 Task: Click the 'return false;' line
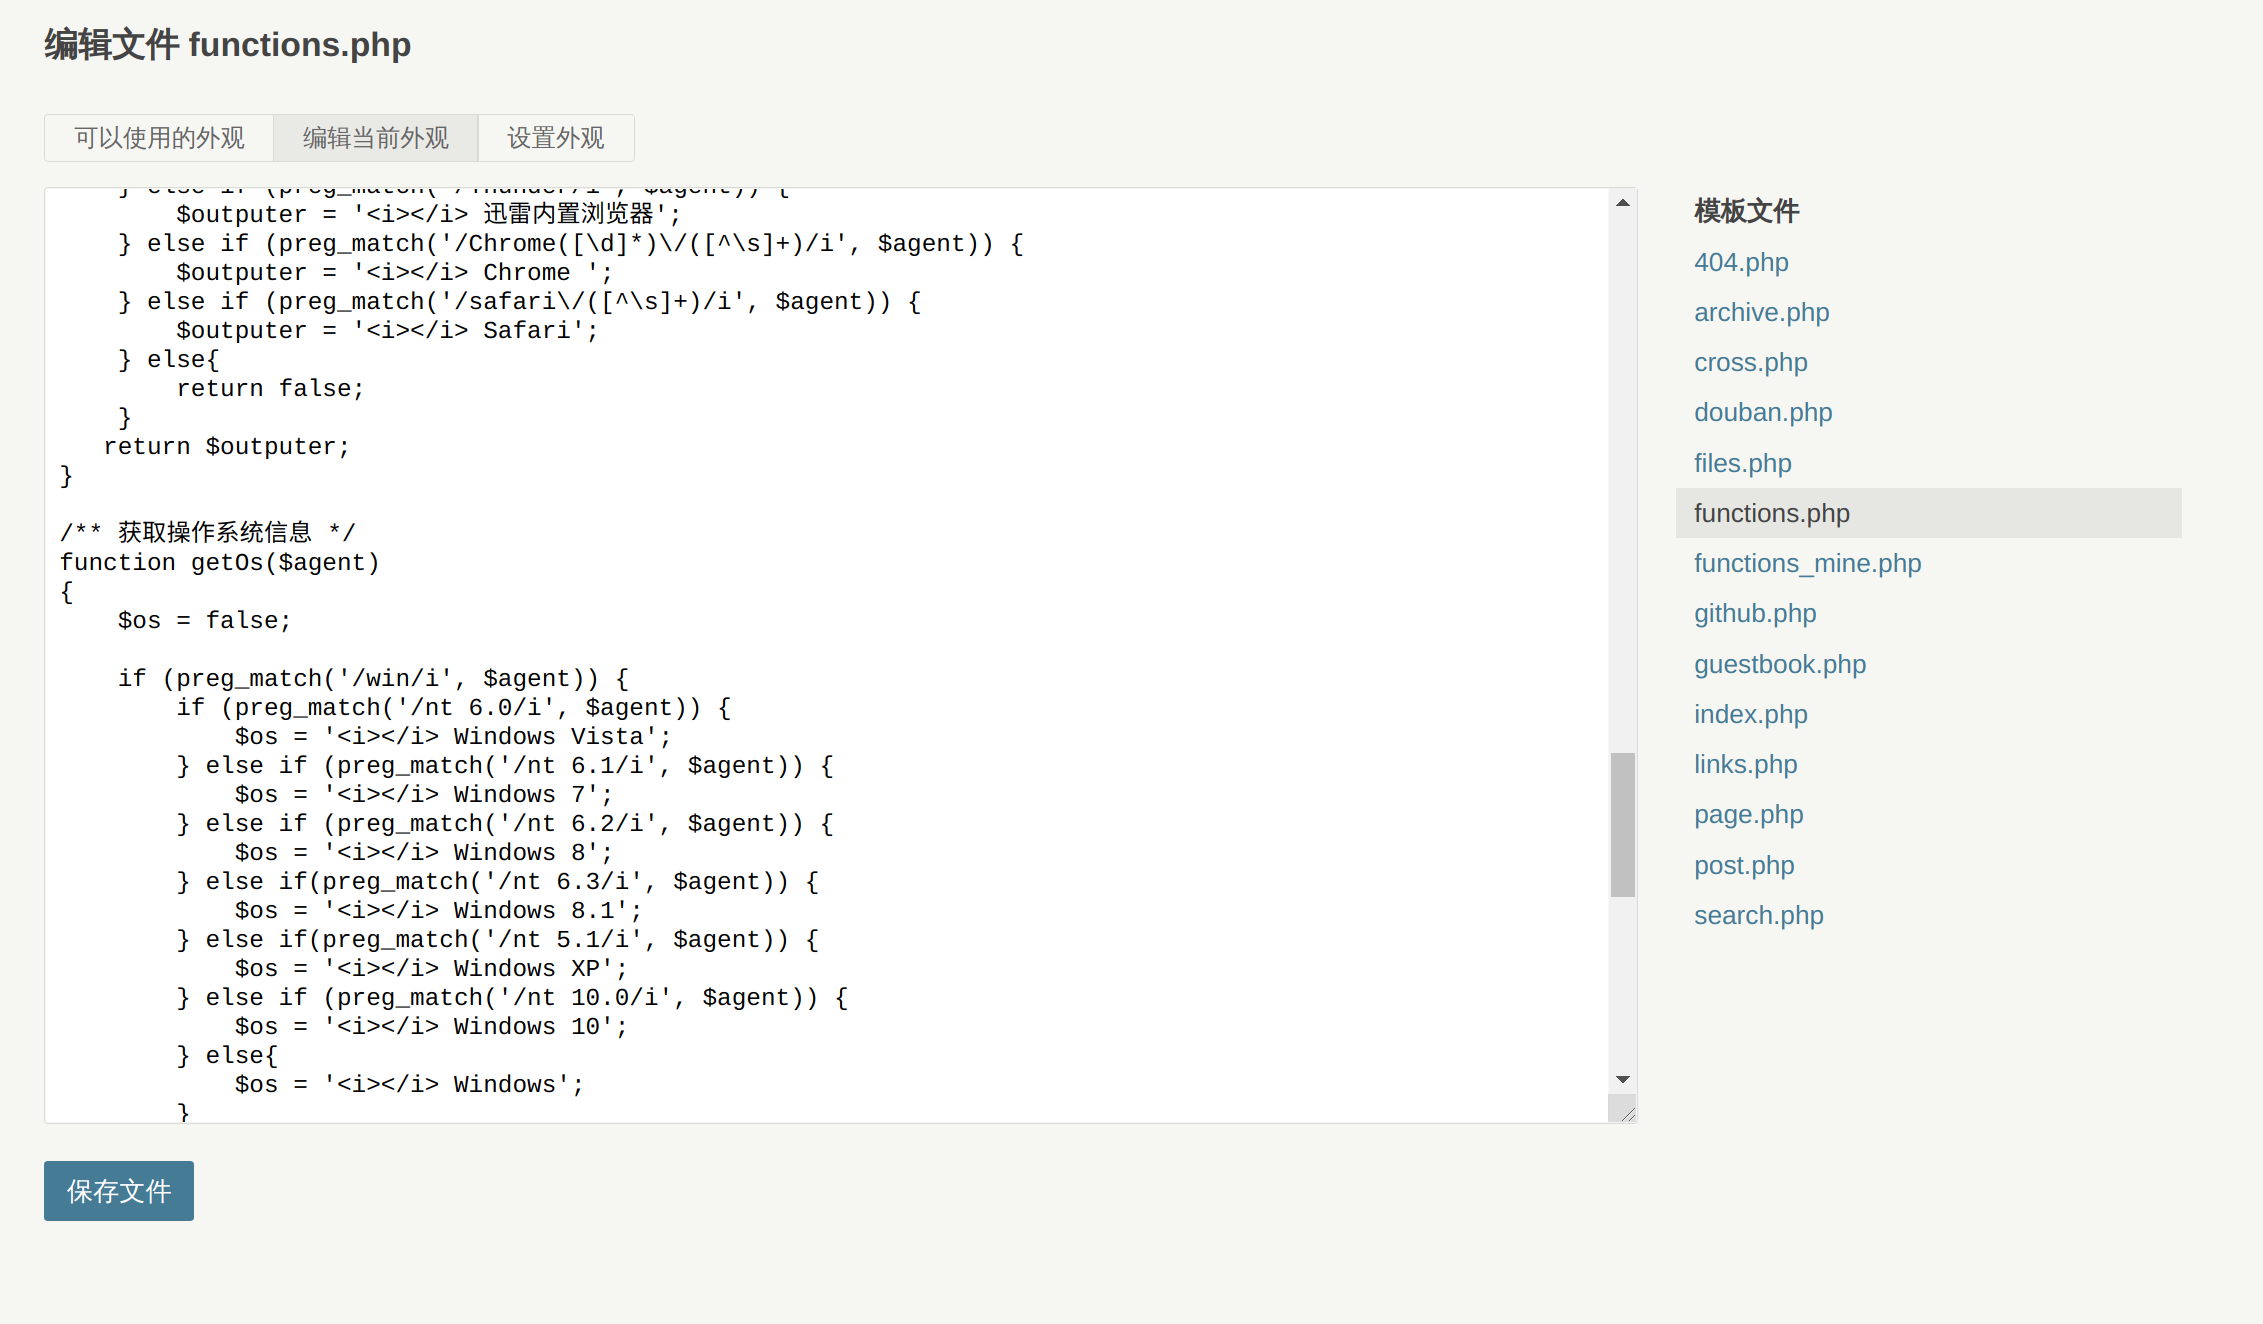pyautogui.click(x=270, y=388)
